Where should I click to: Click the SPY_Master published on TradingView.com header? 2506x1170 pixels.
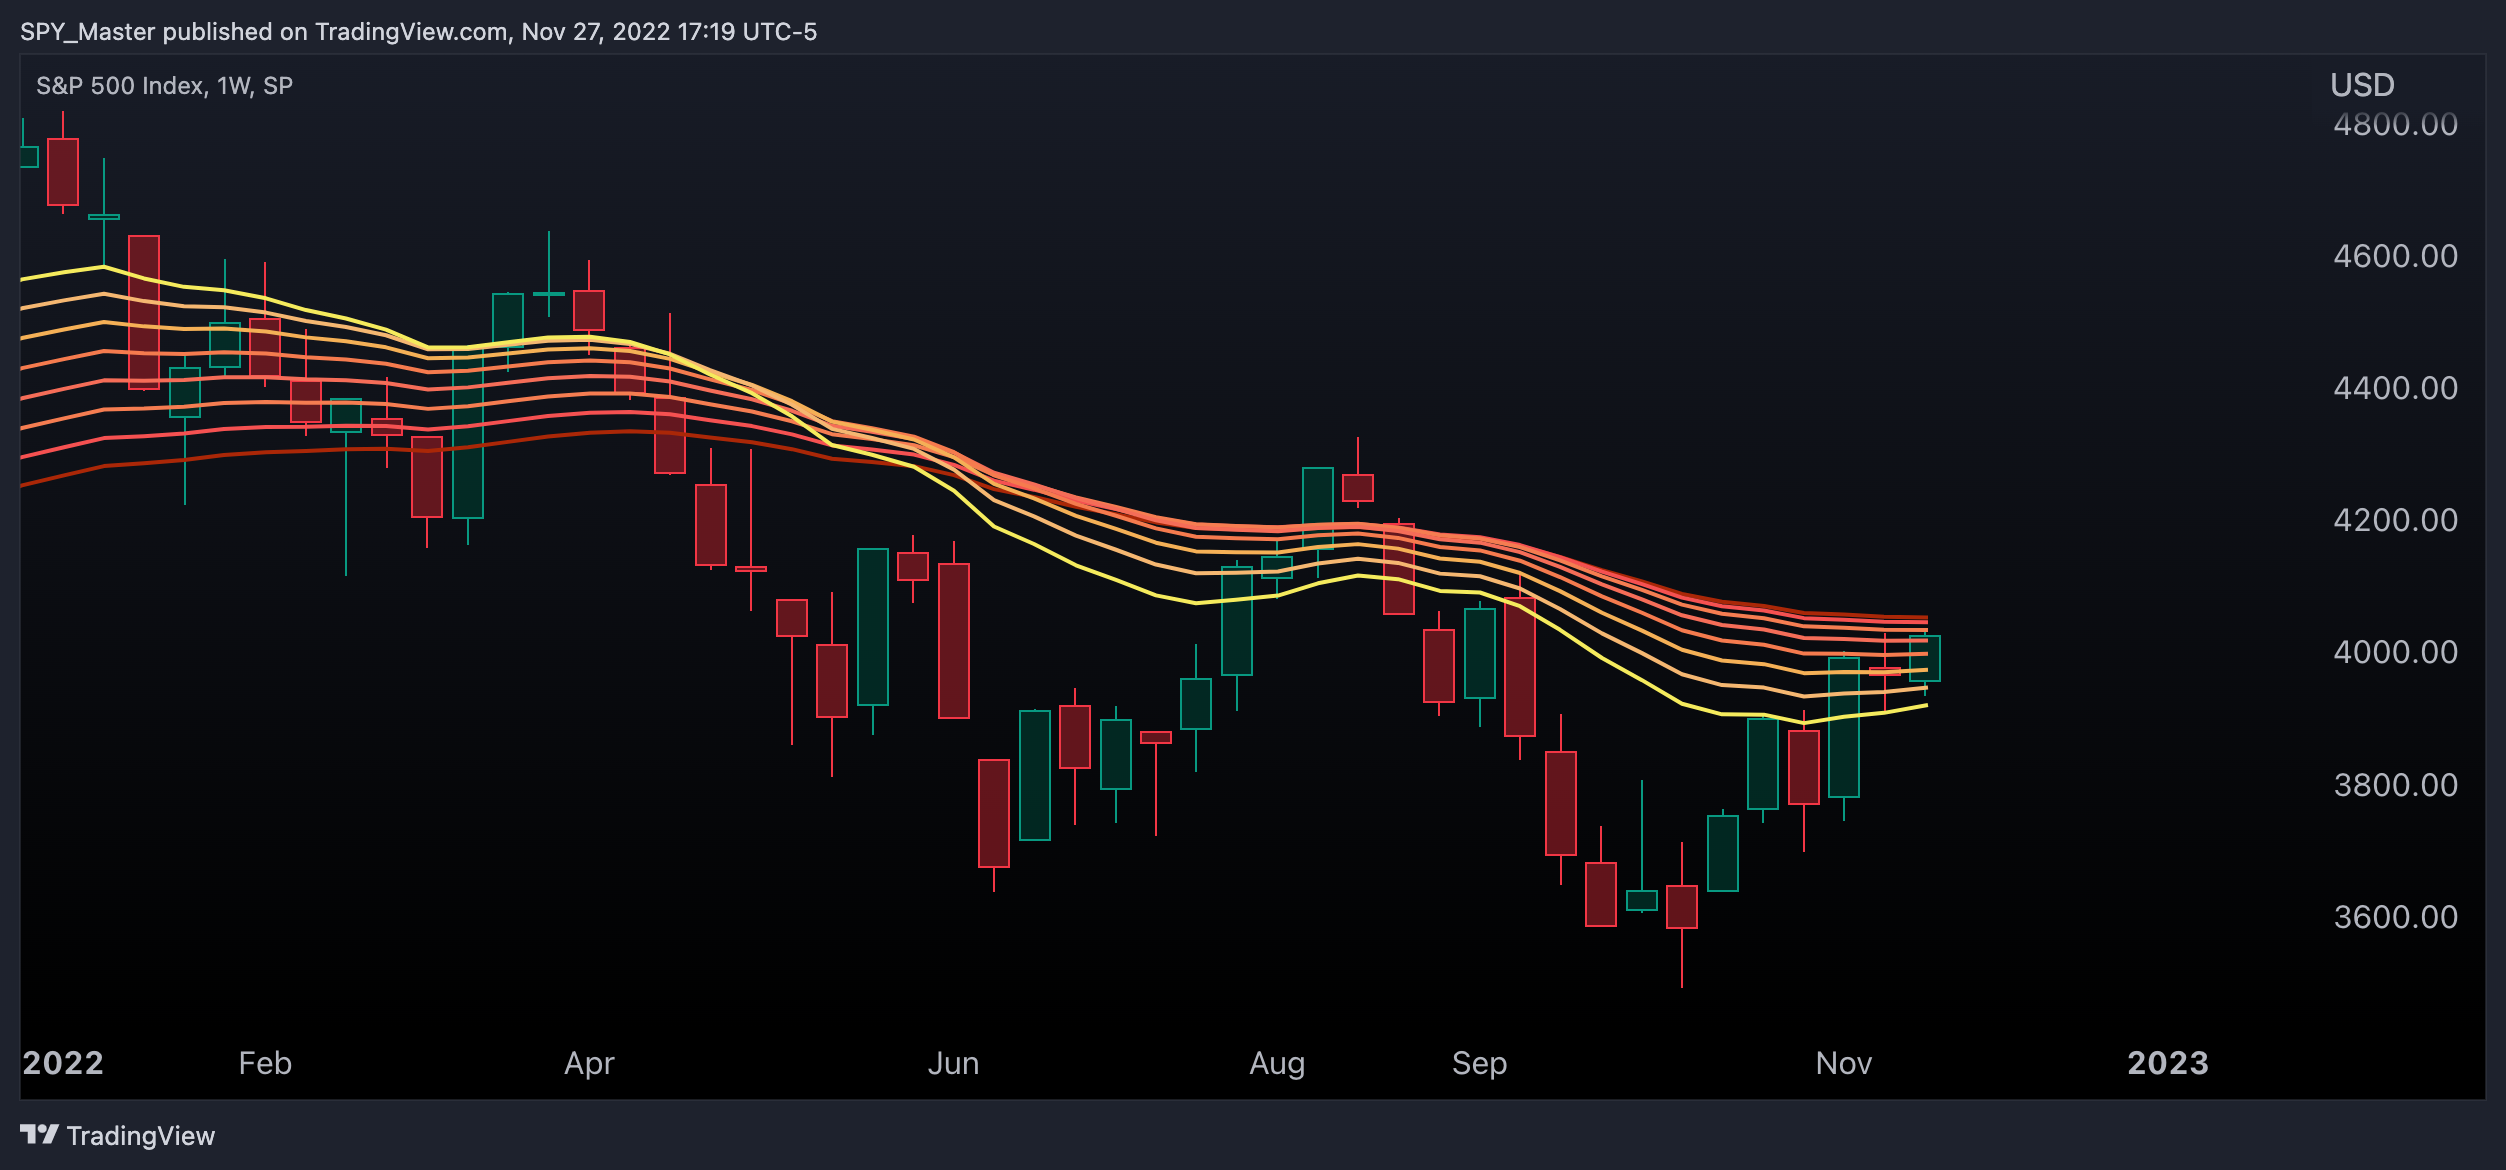[x=418, y=32]
